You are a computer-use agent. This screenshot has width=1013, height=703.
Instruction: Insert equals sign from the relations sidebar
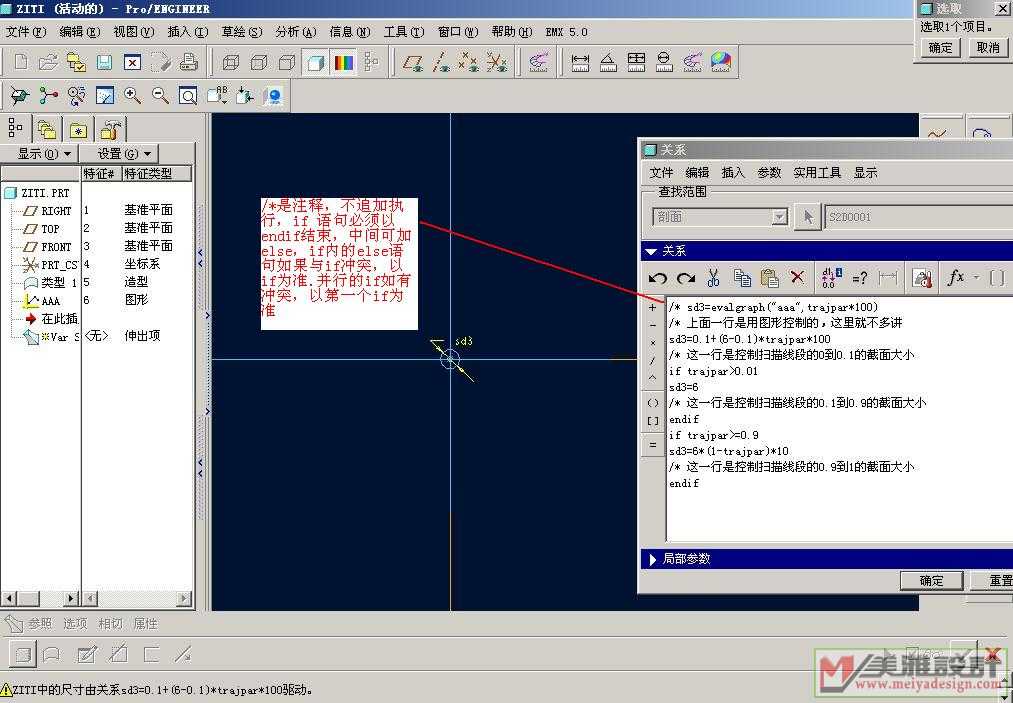coord(653,445)
